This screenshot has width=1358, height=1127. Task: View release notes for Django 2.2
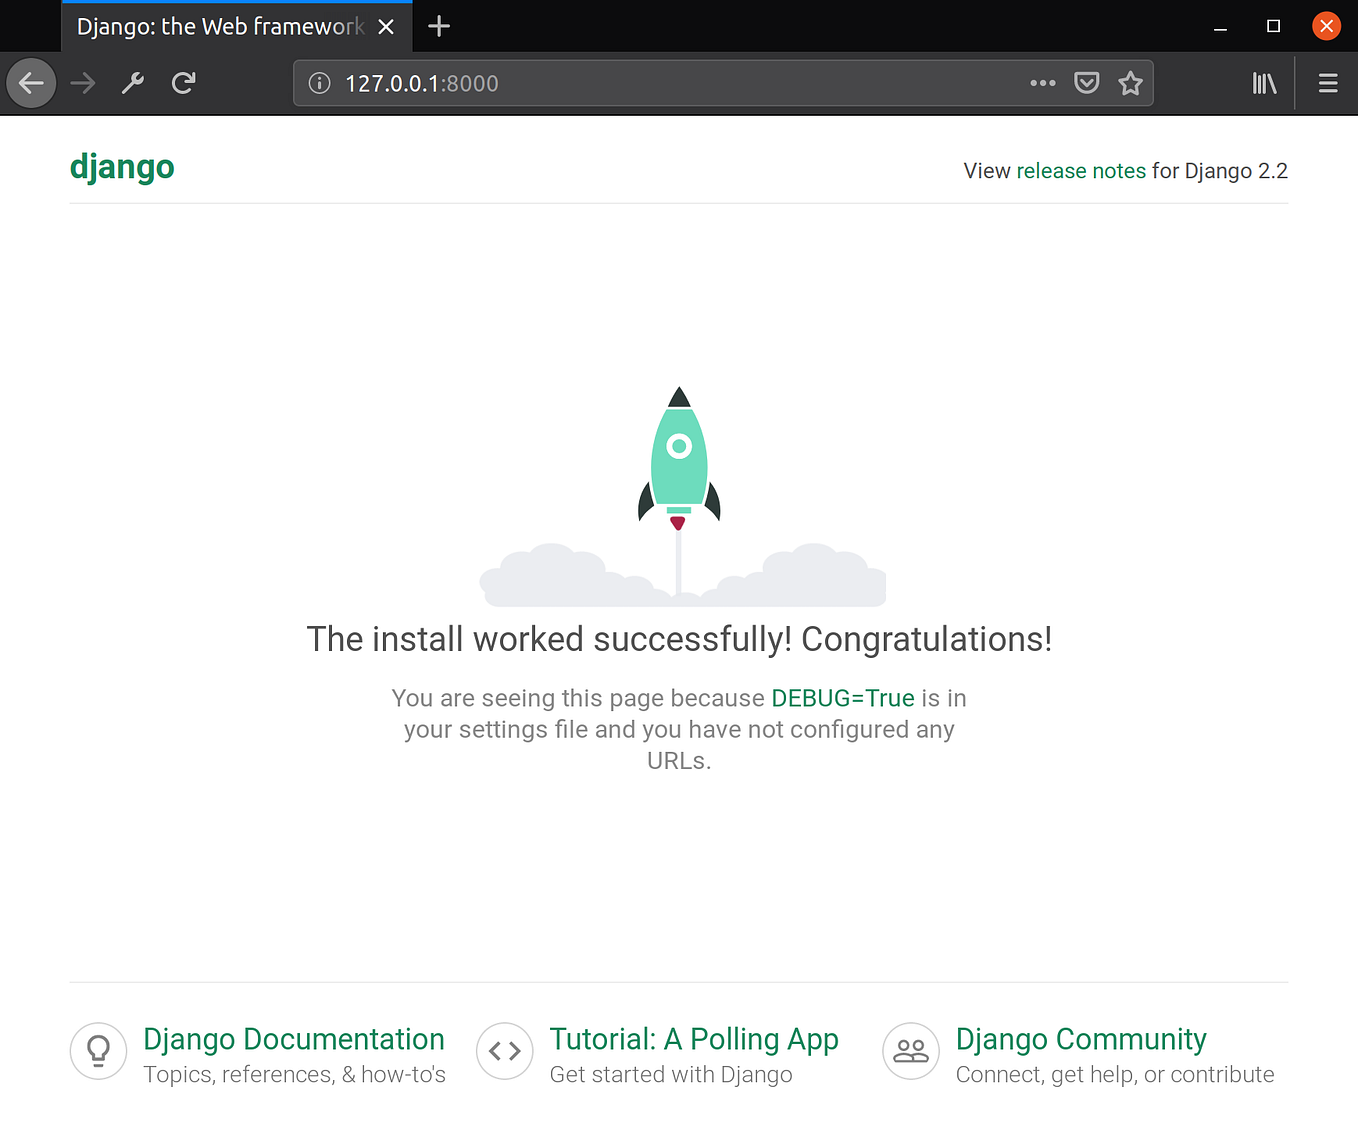1081,170
